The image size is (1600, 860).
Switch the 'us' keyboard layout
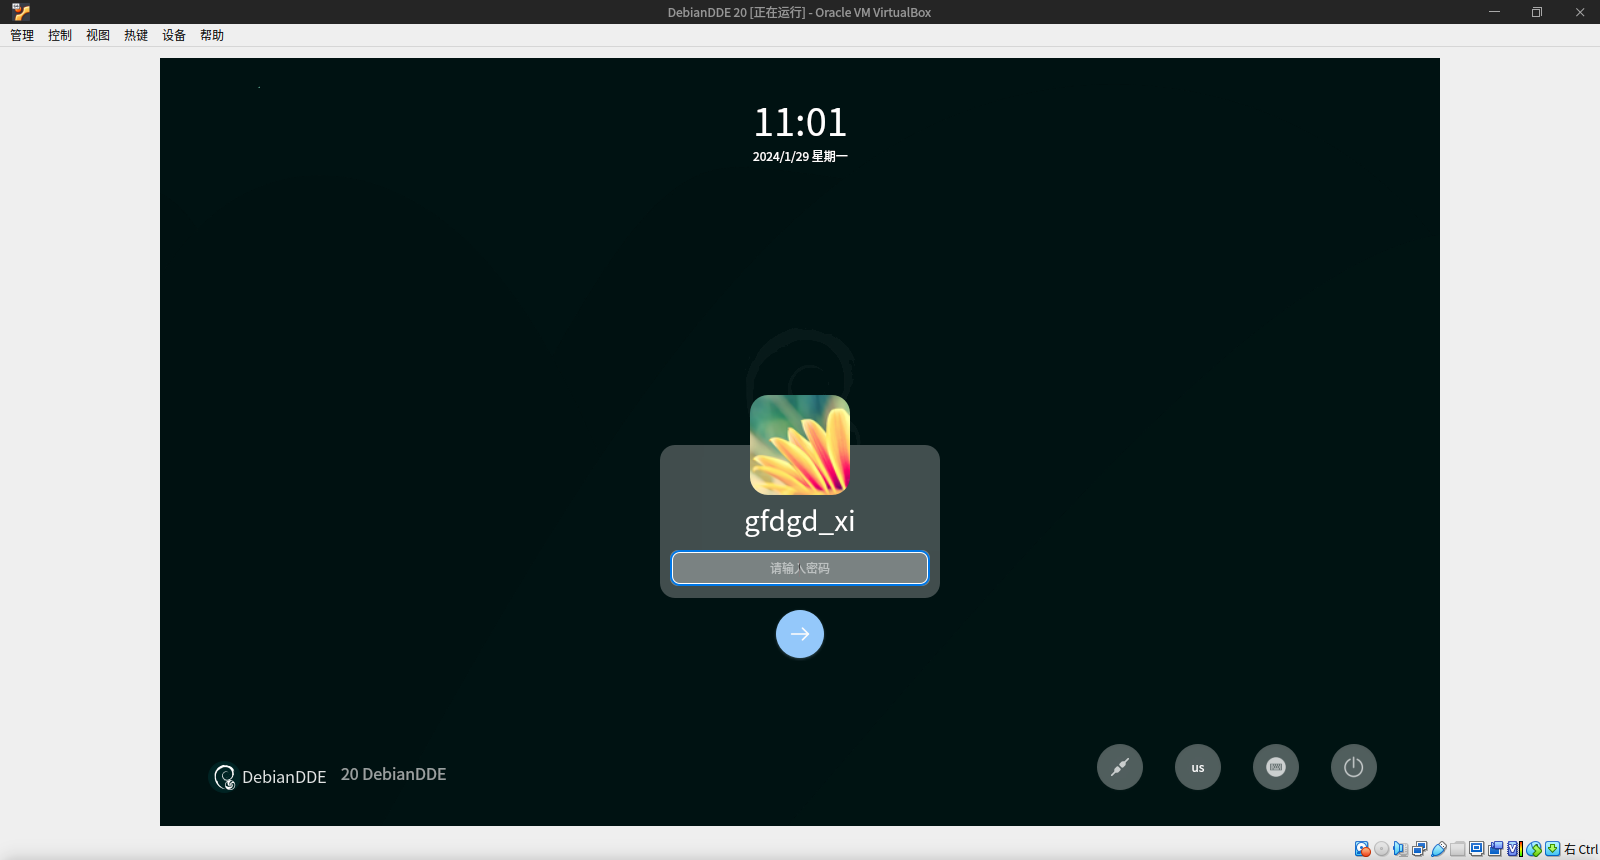click(x=1198, y=767)
